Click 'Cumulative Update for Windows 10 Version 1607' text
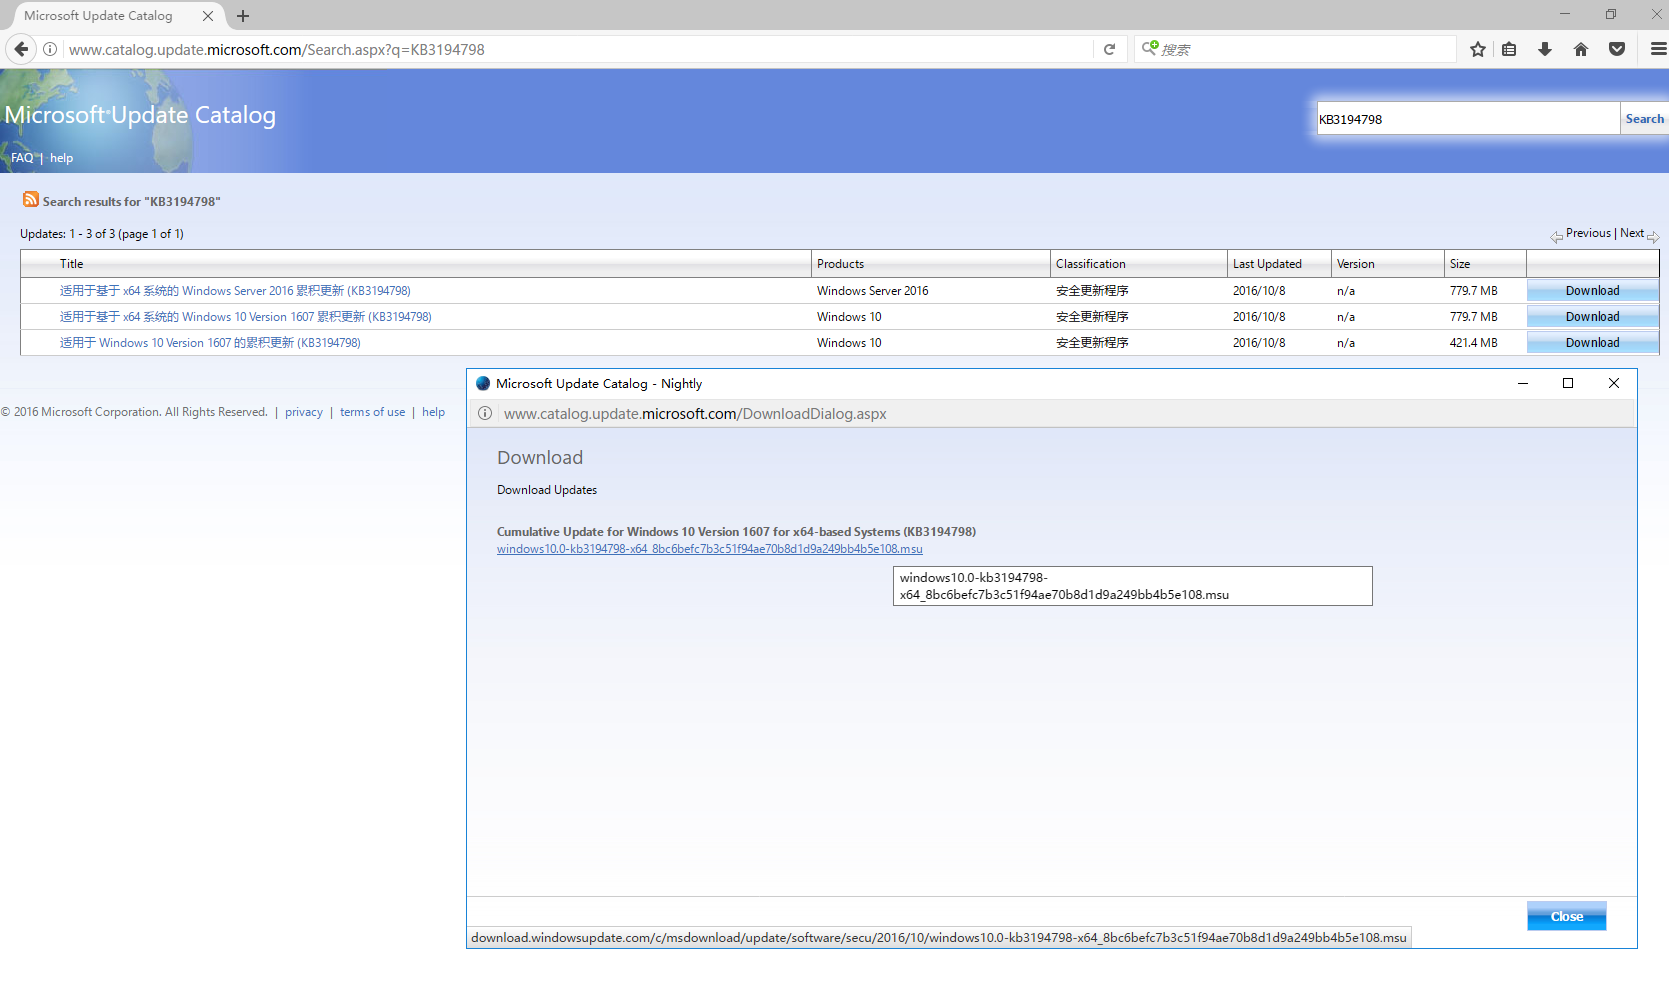This screenshot has width=1669, height=1008. [x=736, y=532]
